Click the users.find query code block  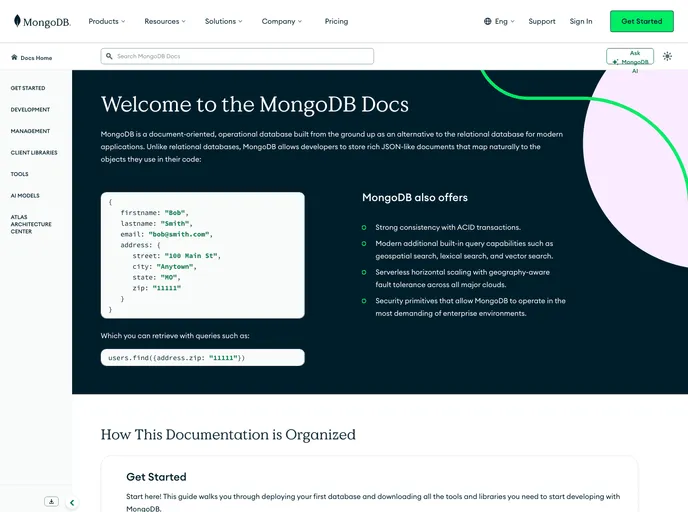click(202, 358)
